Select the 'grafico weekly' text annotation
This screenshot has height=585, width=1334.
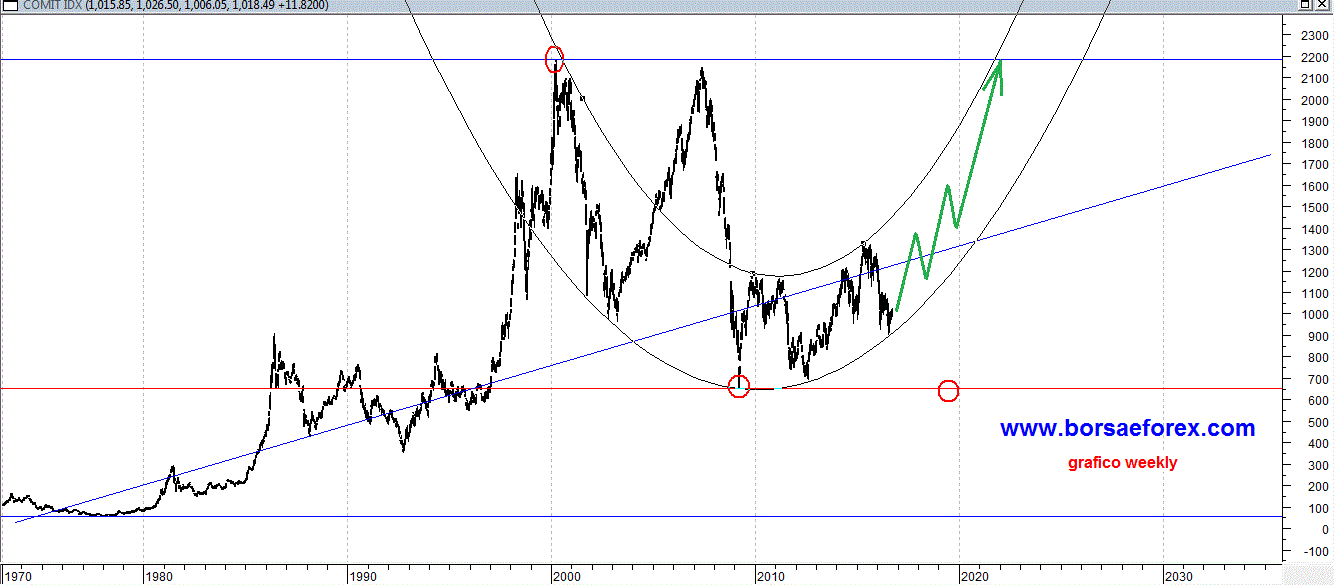(1122, 462)
